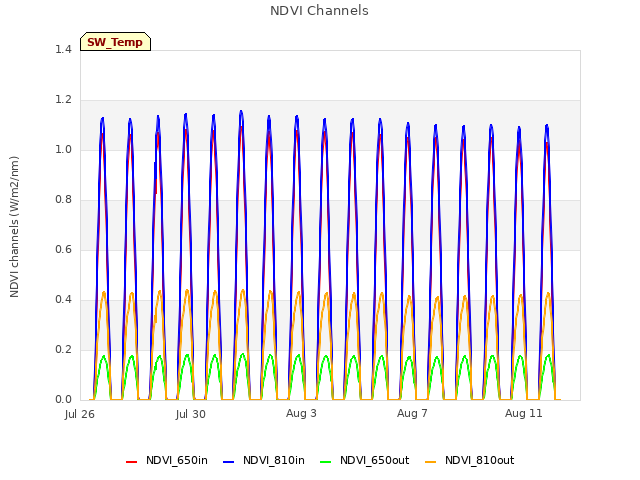Toggle the NDVI_810out legend entry
This screenshot has height=480, width=640.
(469, 461)
